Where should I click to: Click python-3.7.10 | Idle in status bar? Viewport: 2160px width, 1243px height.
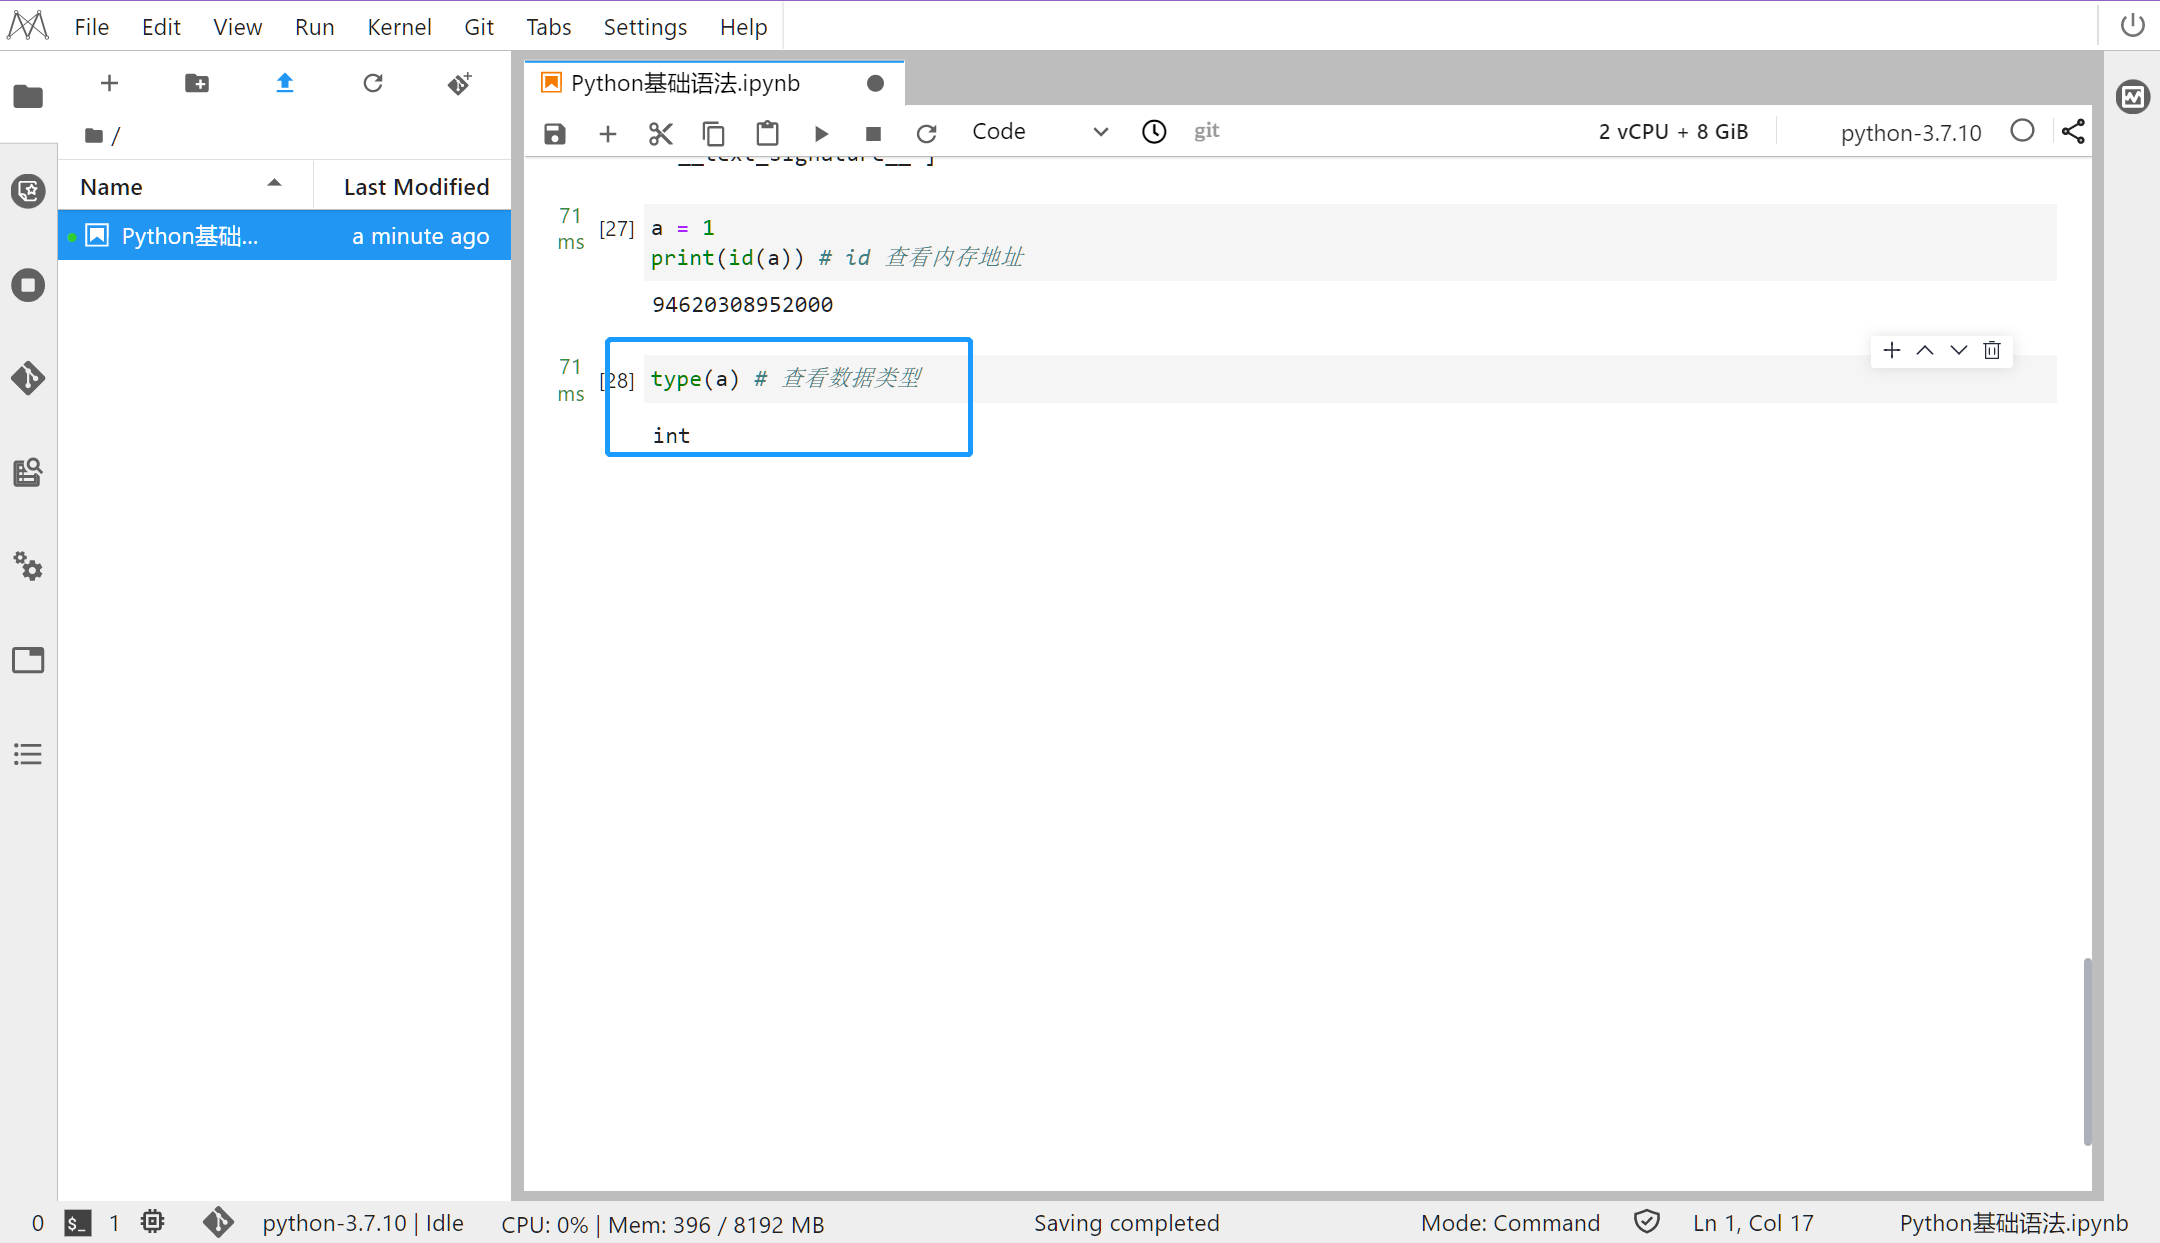pos(363,1223)
